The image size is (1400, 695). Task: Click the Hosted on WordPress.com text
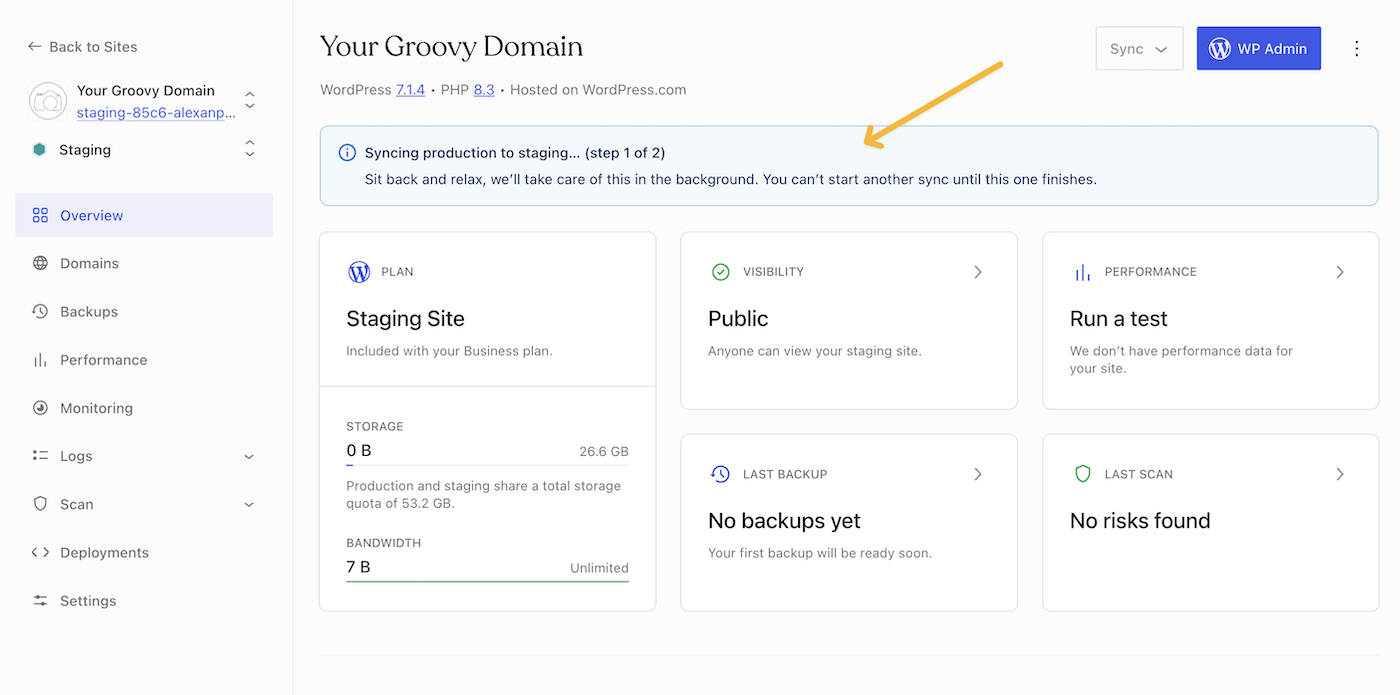click(598, 90)
